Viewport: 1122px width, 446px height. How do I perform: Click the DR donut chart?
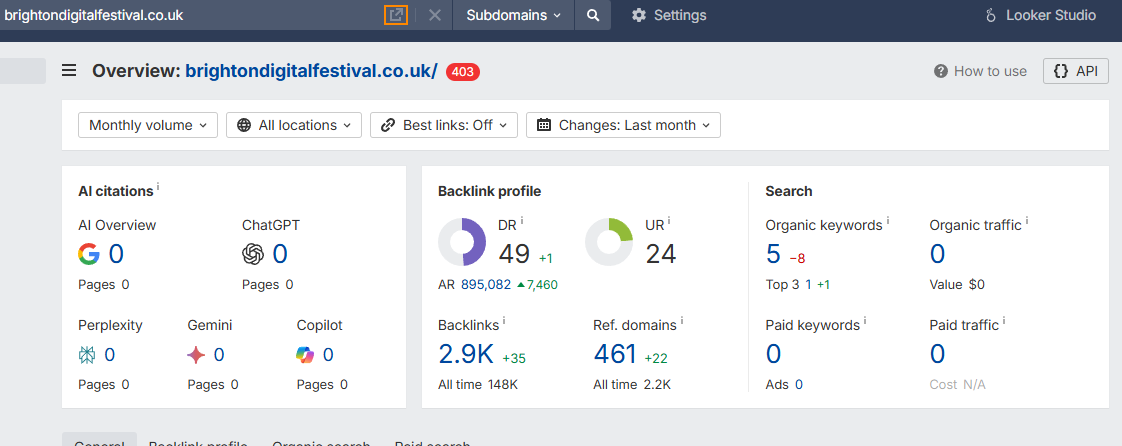(x=462, y=242)
